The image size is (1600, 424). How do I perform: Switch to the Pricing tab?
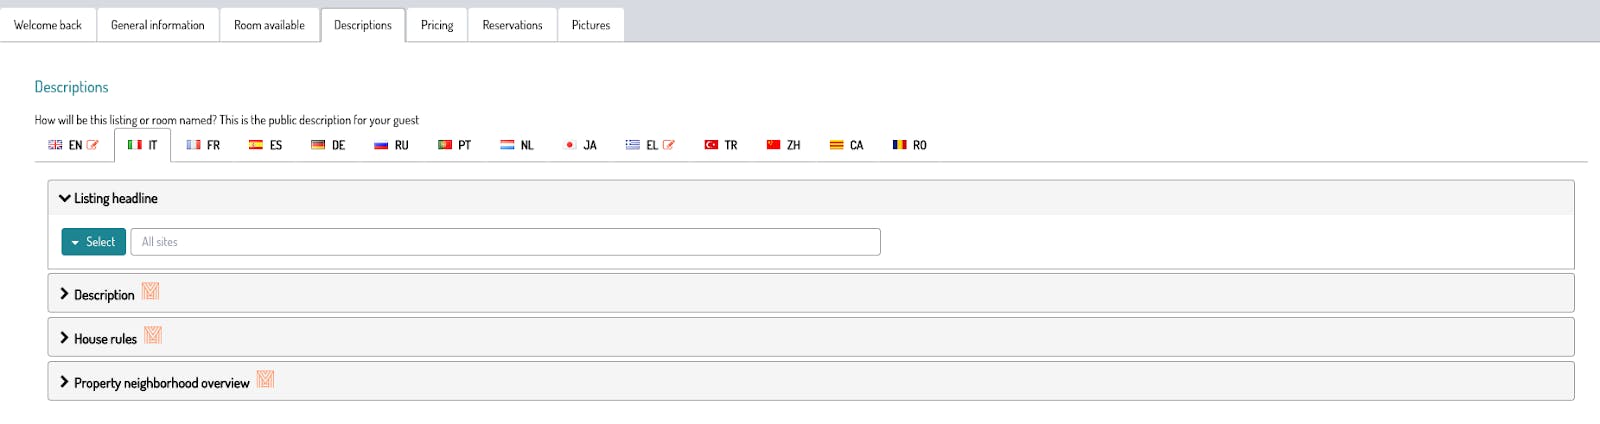[437, 25]
